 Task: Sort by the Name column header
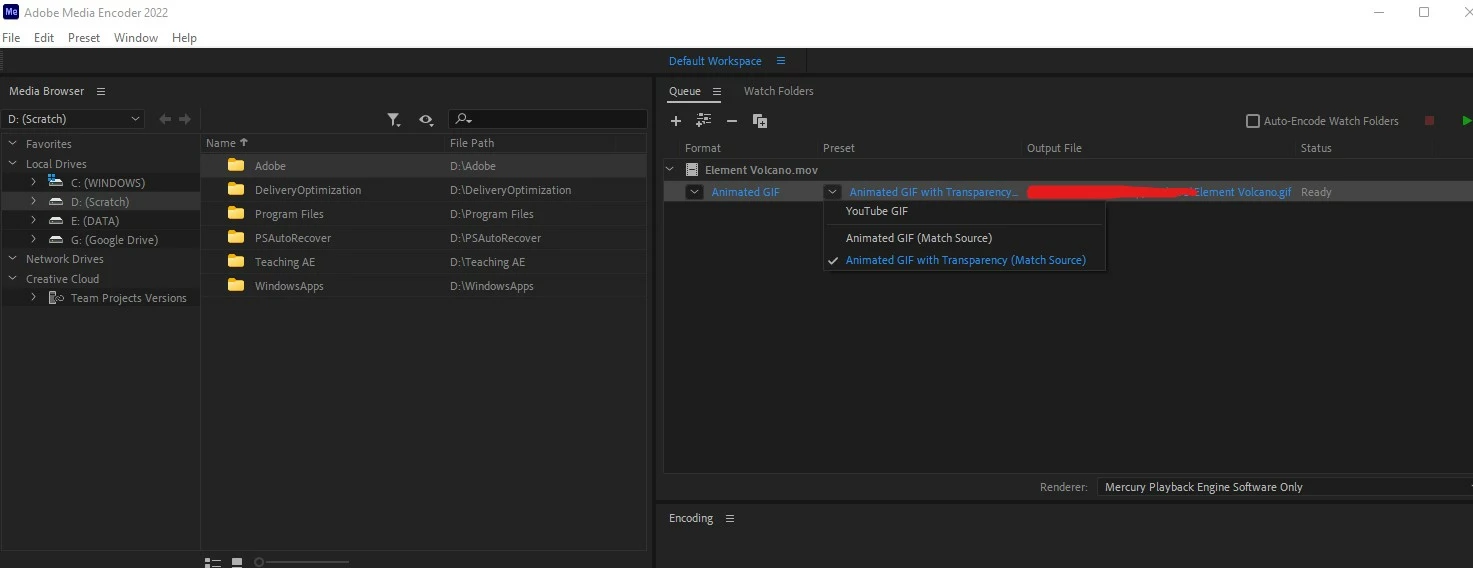(222, 143)
